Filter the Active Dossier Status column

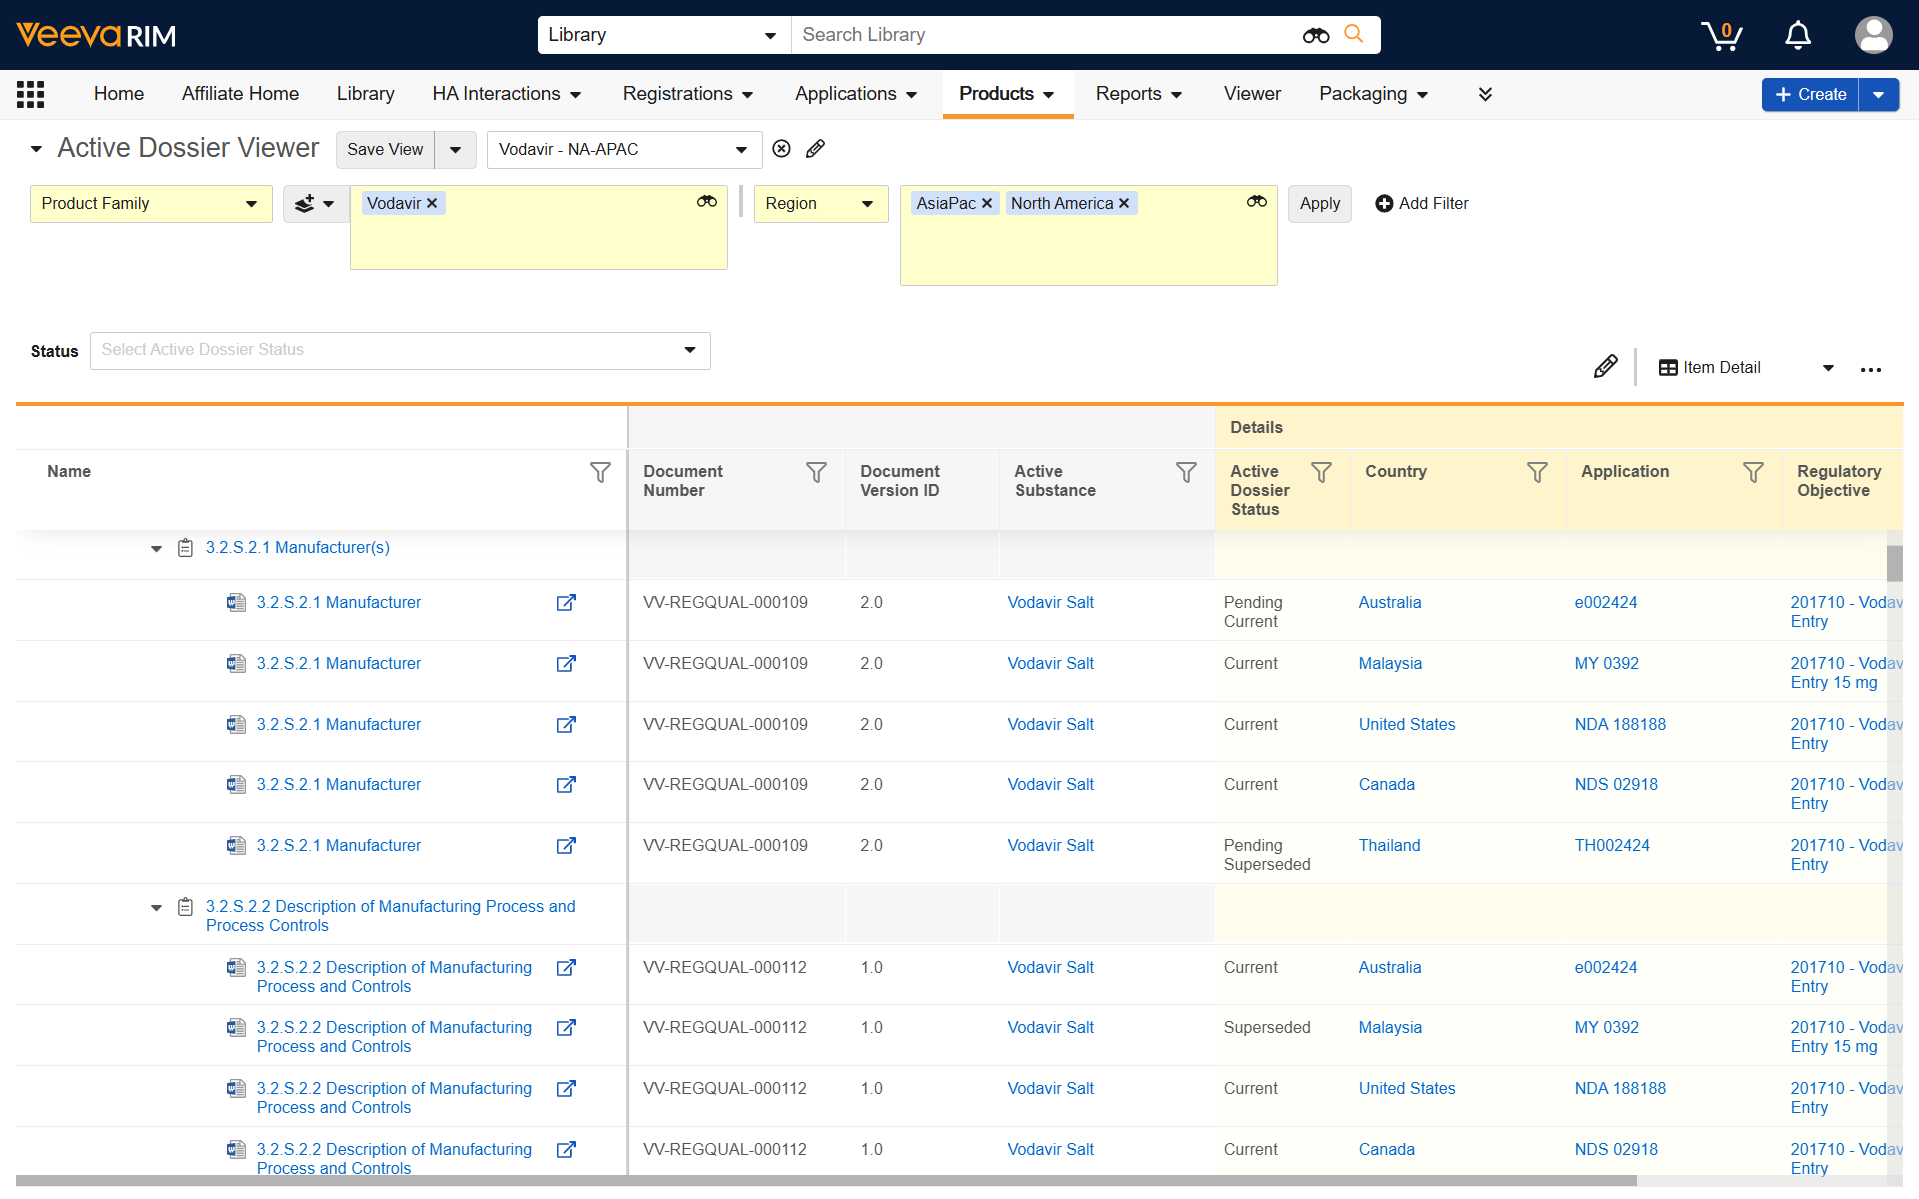(x=1321, y=472)
